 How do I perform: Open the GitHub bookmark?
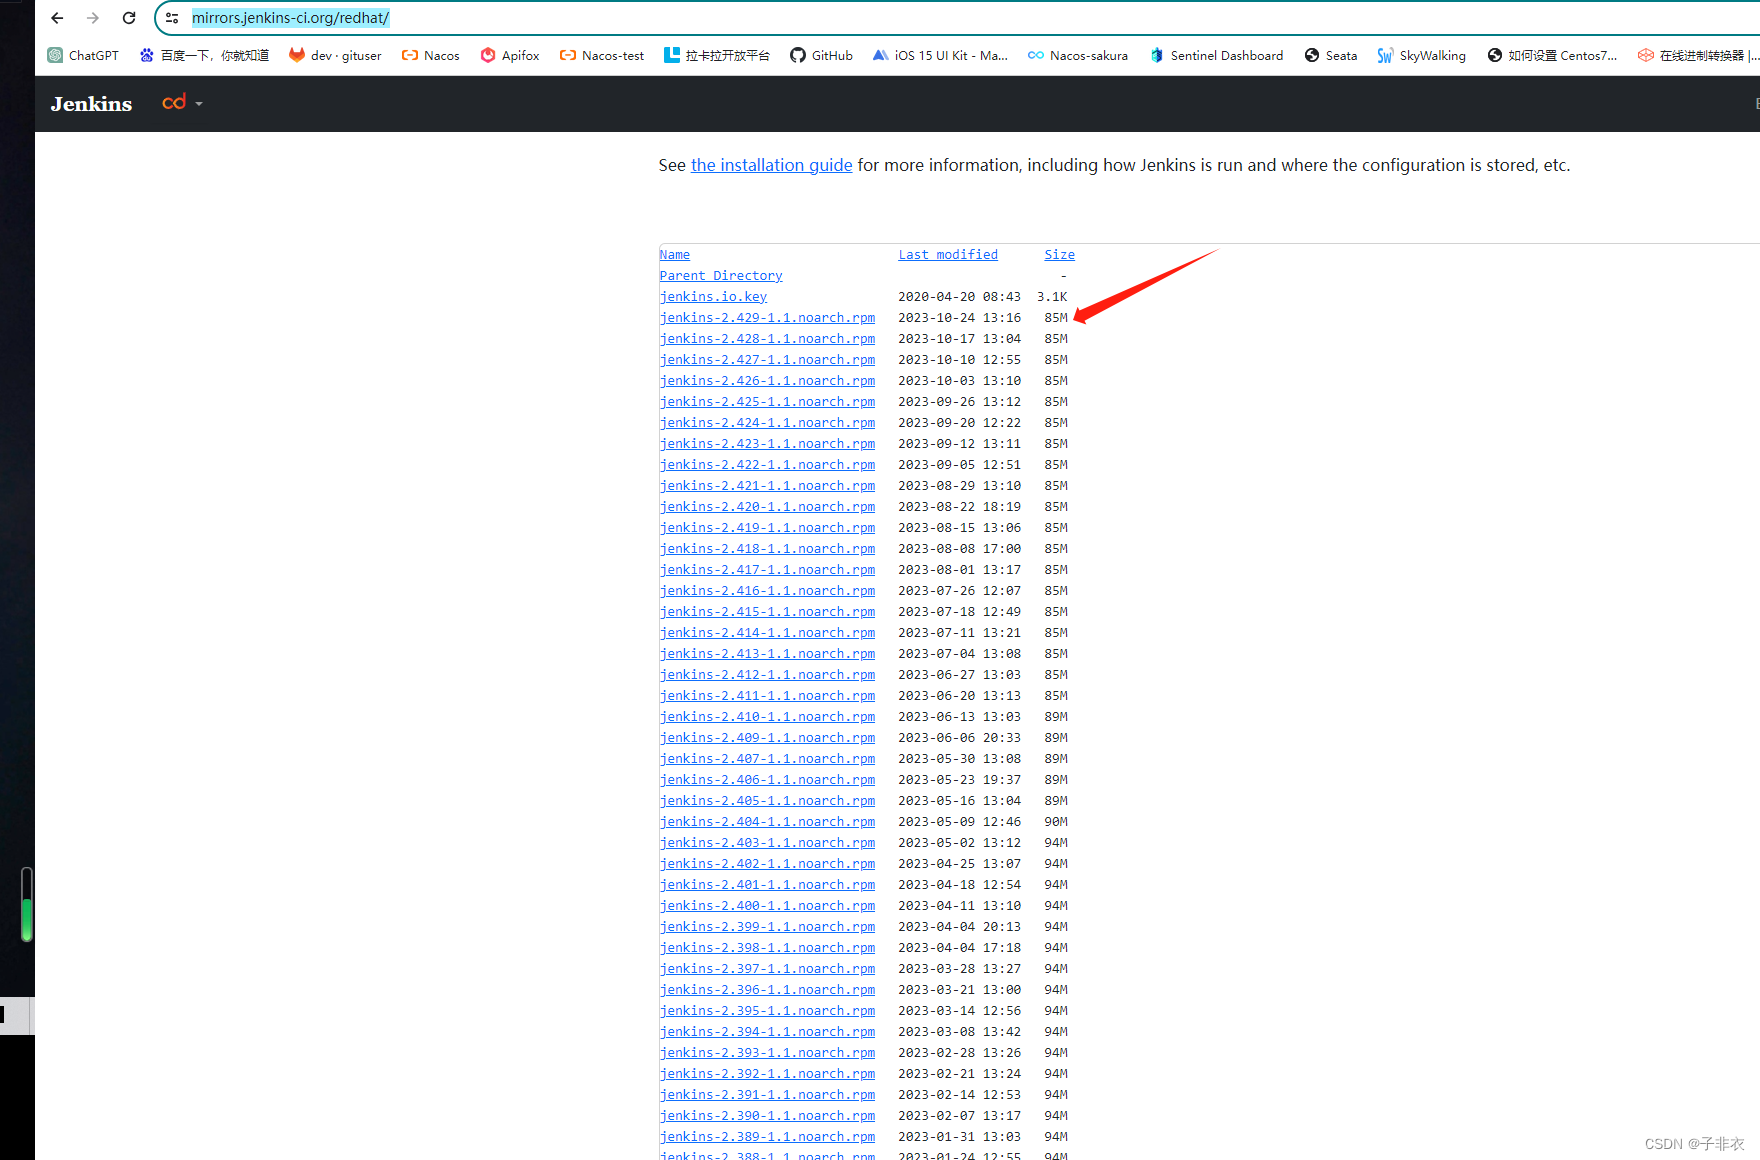[821, 56]
